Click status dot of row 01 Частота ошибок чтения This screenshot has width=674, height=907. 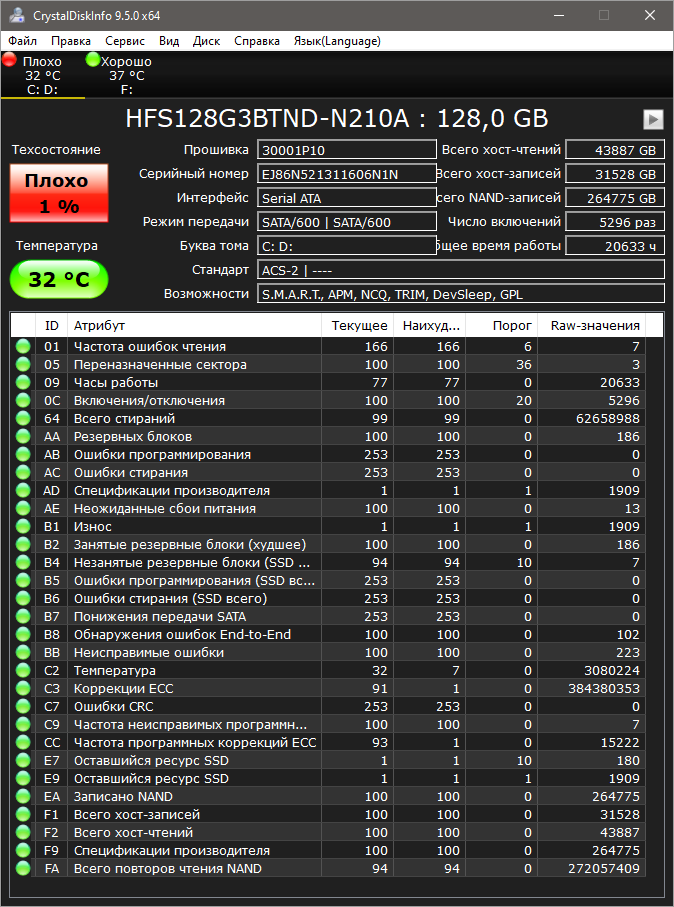coord(23,346)
